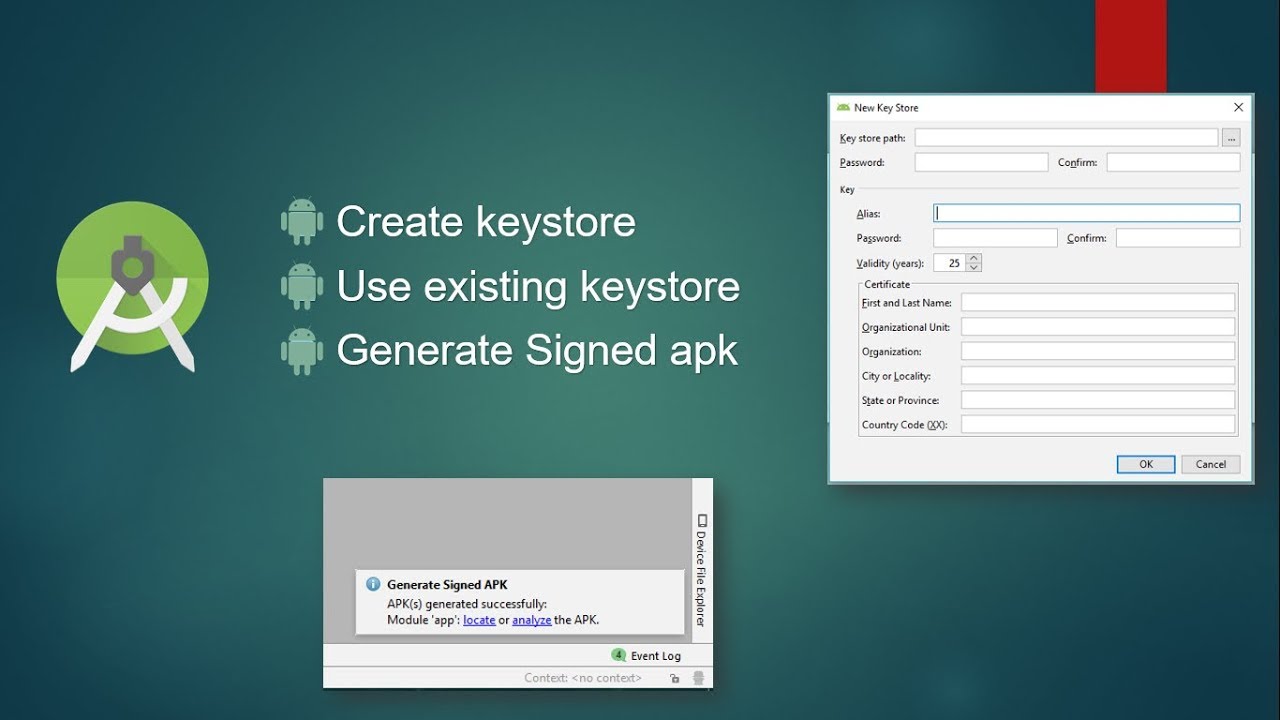Click the Confirm field below Alias
1280x720 pixels.
(x=1178, y=238)
